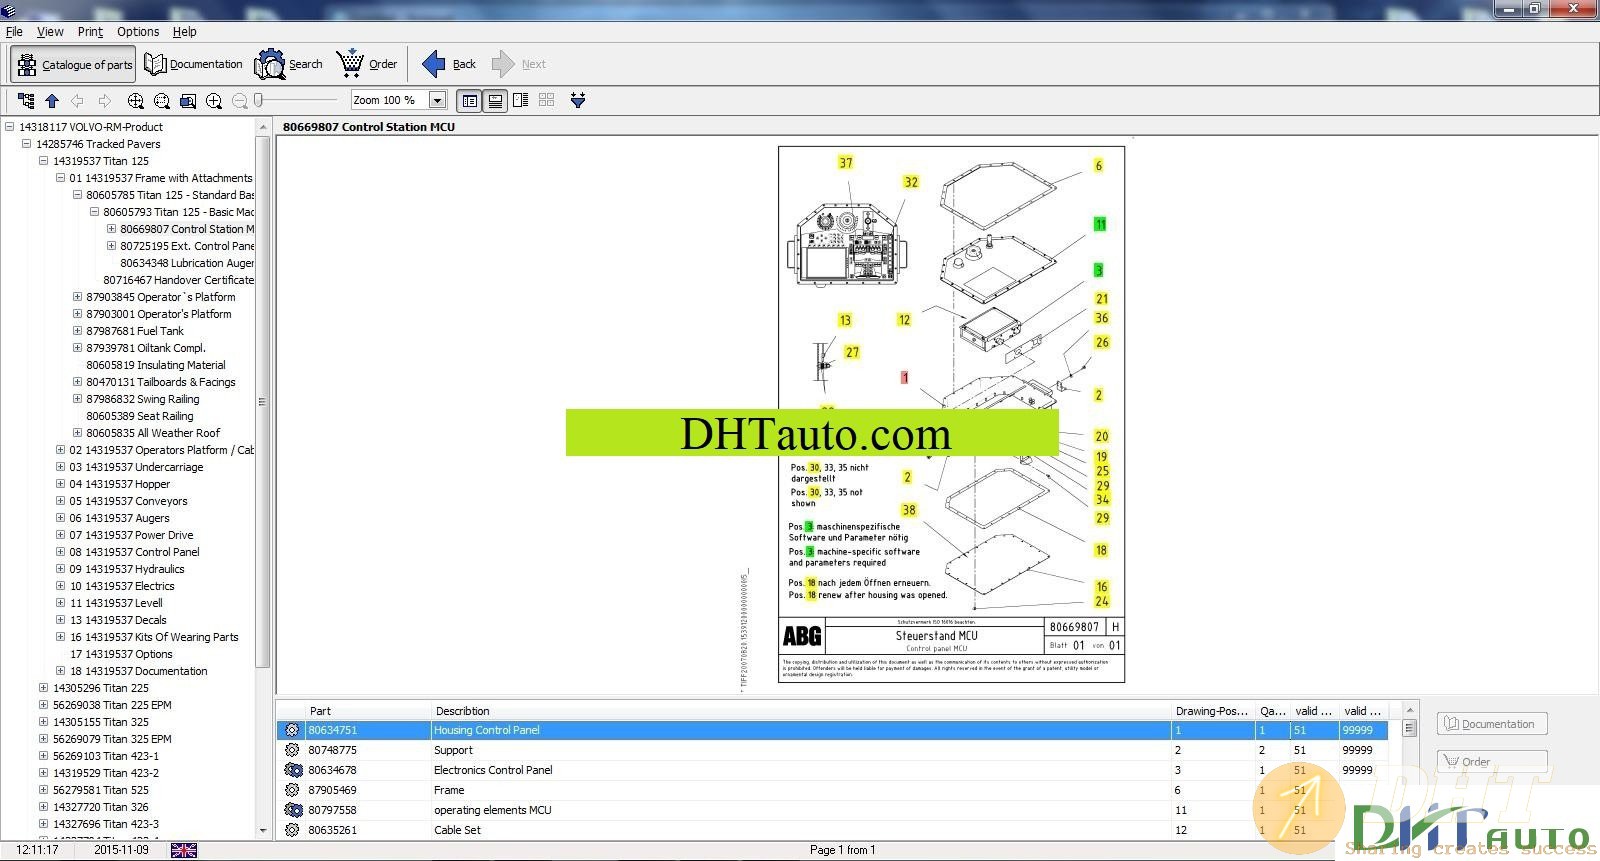Open the filter funnel icon
Image resolution: width=1600 pixels, height=861 pixels.
coord(578,100)
